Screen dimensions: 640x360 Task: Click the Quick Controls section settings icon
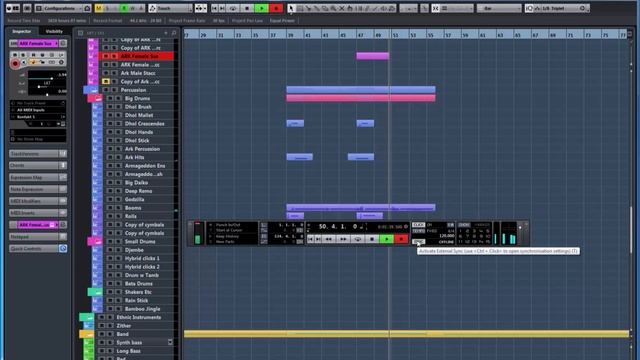click(x=63, y=248)
